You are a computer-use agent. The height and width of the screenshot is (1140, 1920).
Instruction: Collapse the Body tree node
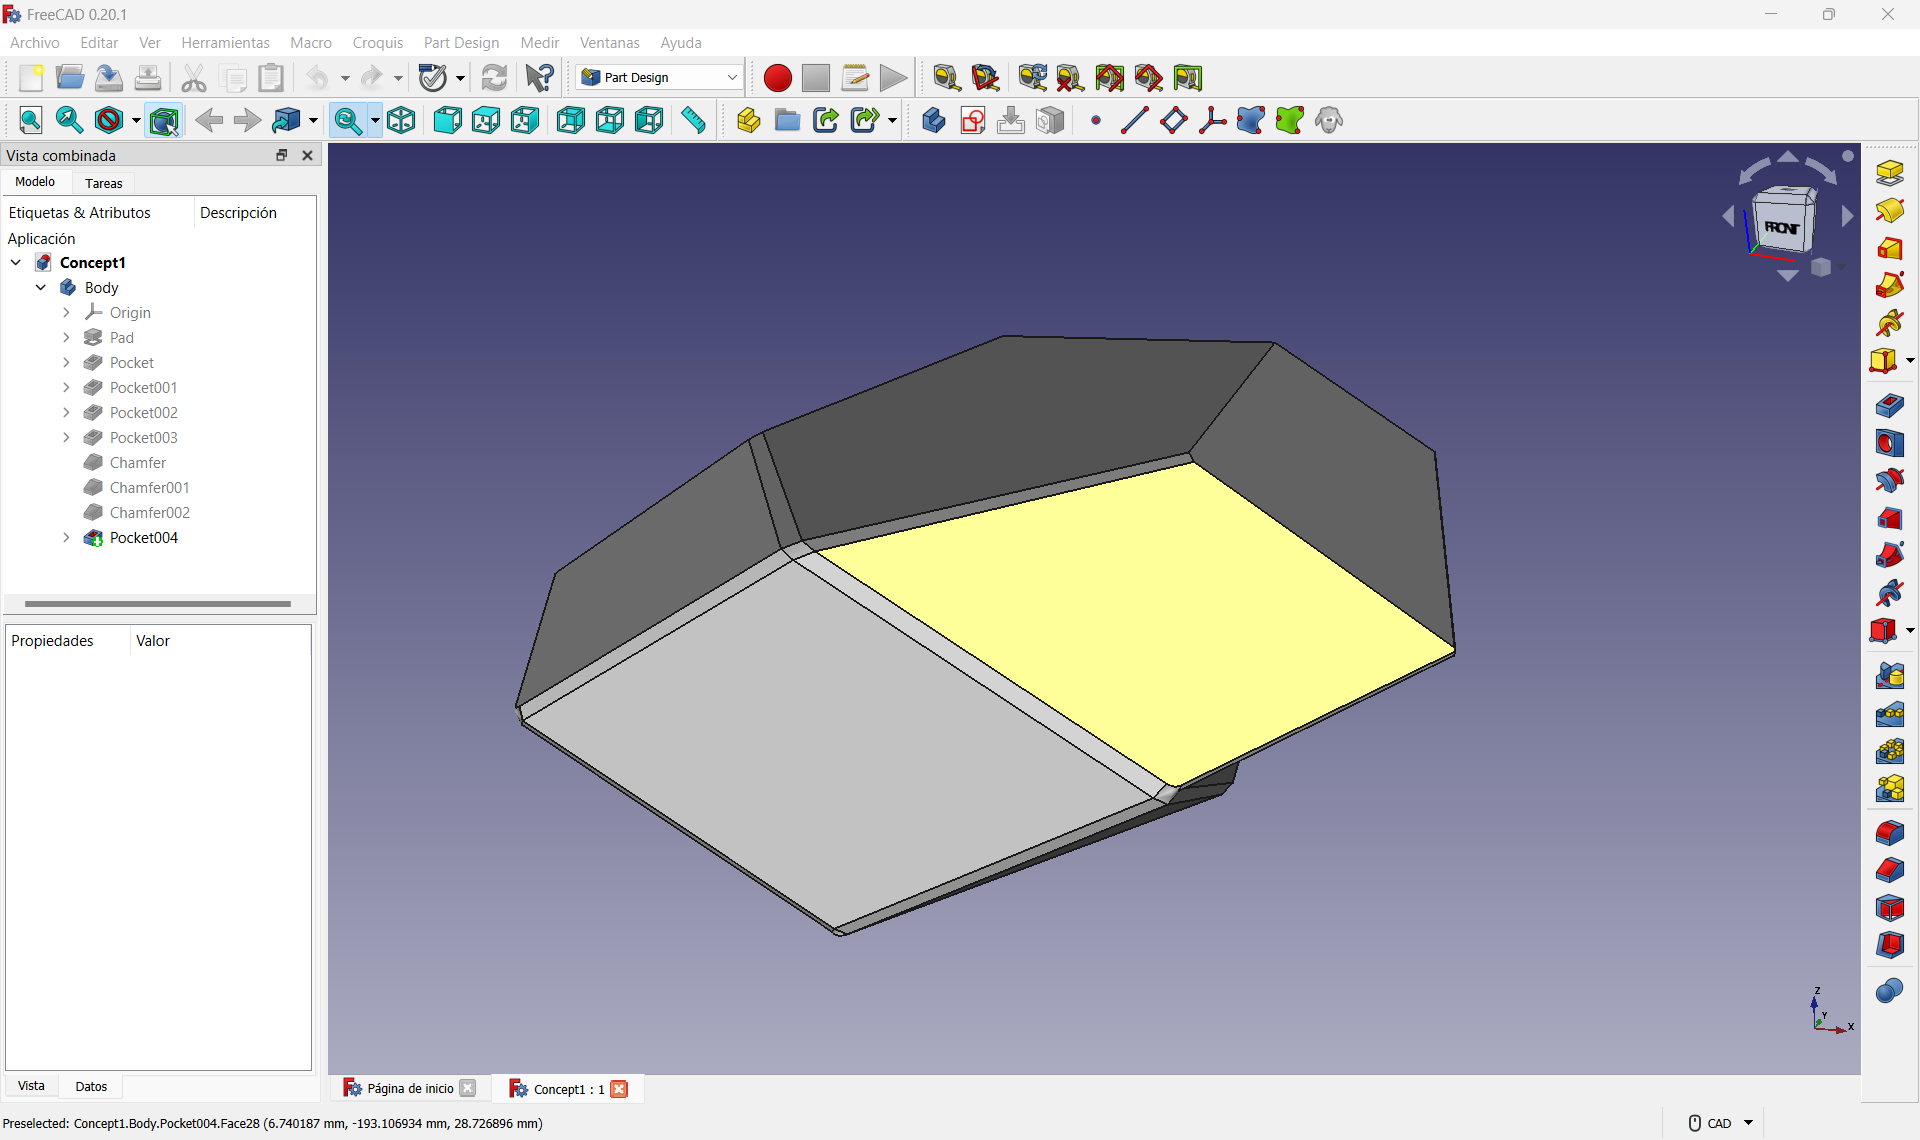pos(41,287)
